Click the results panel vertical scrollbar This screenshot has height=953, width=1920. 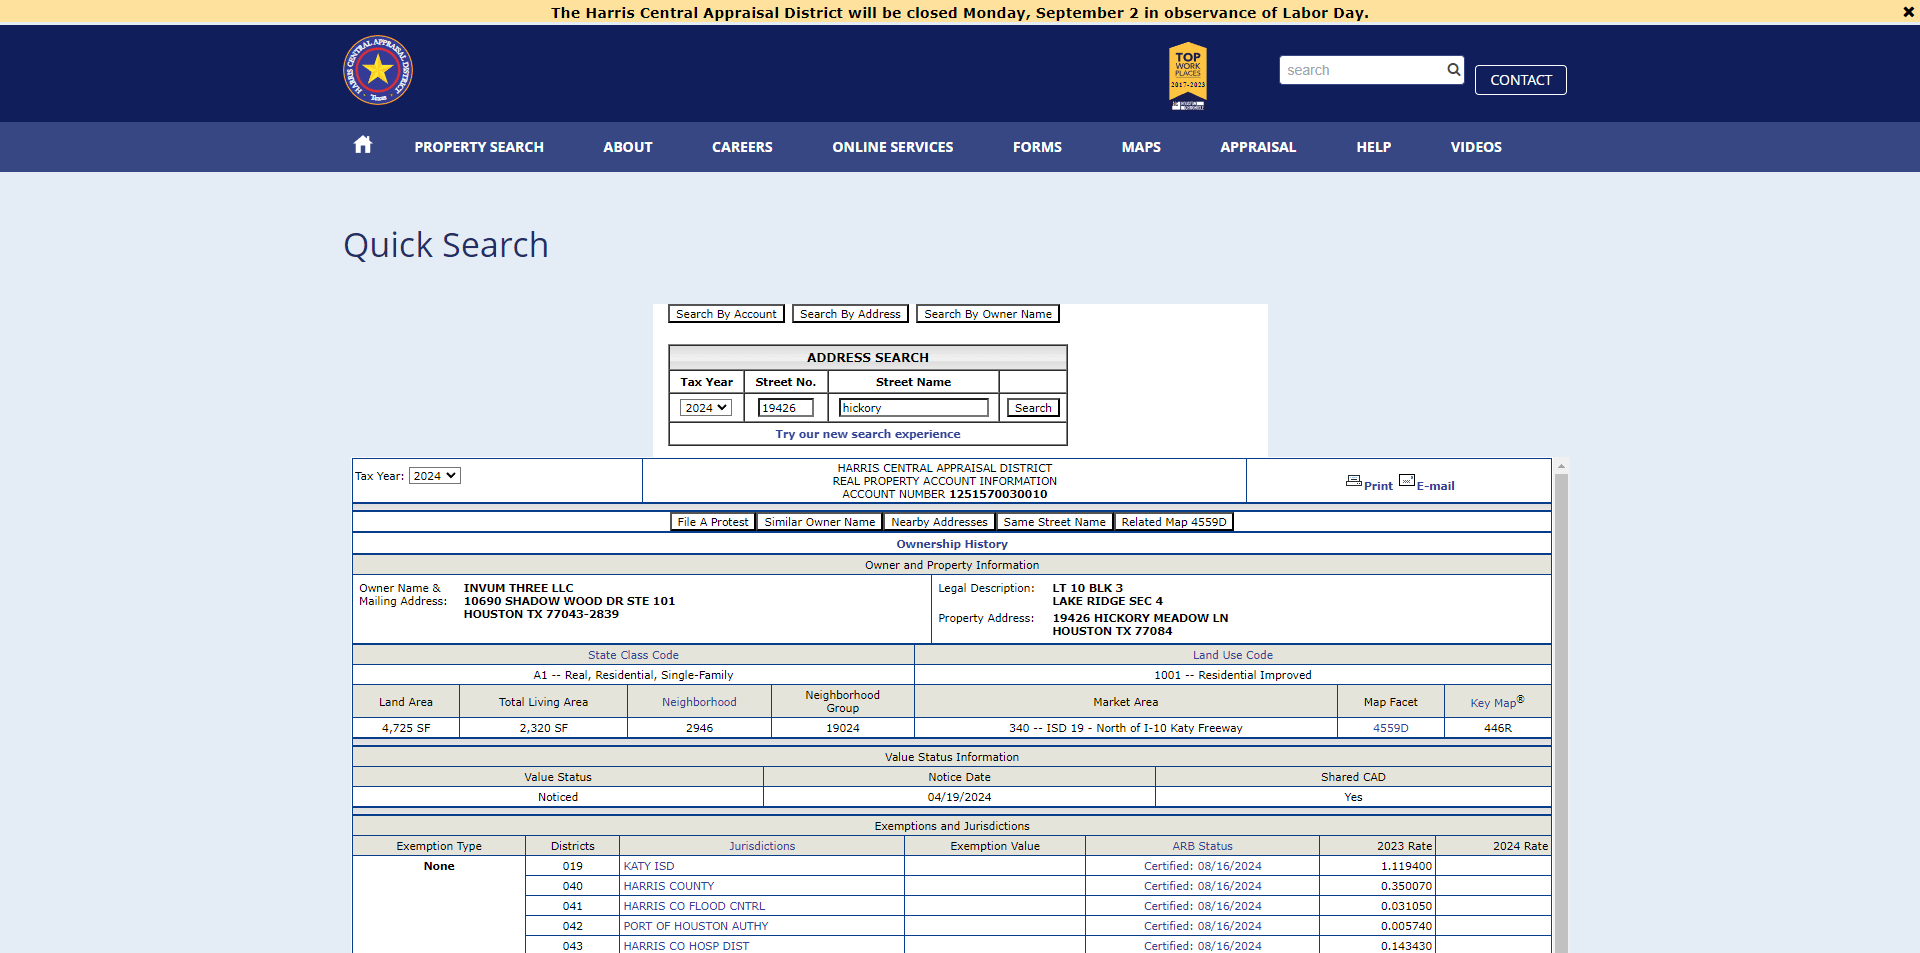[x=1561, y=714]
